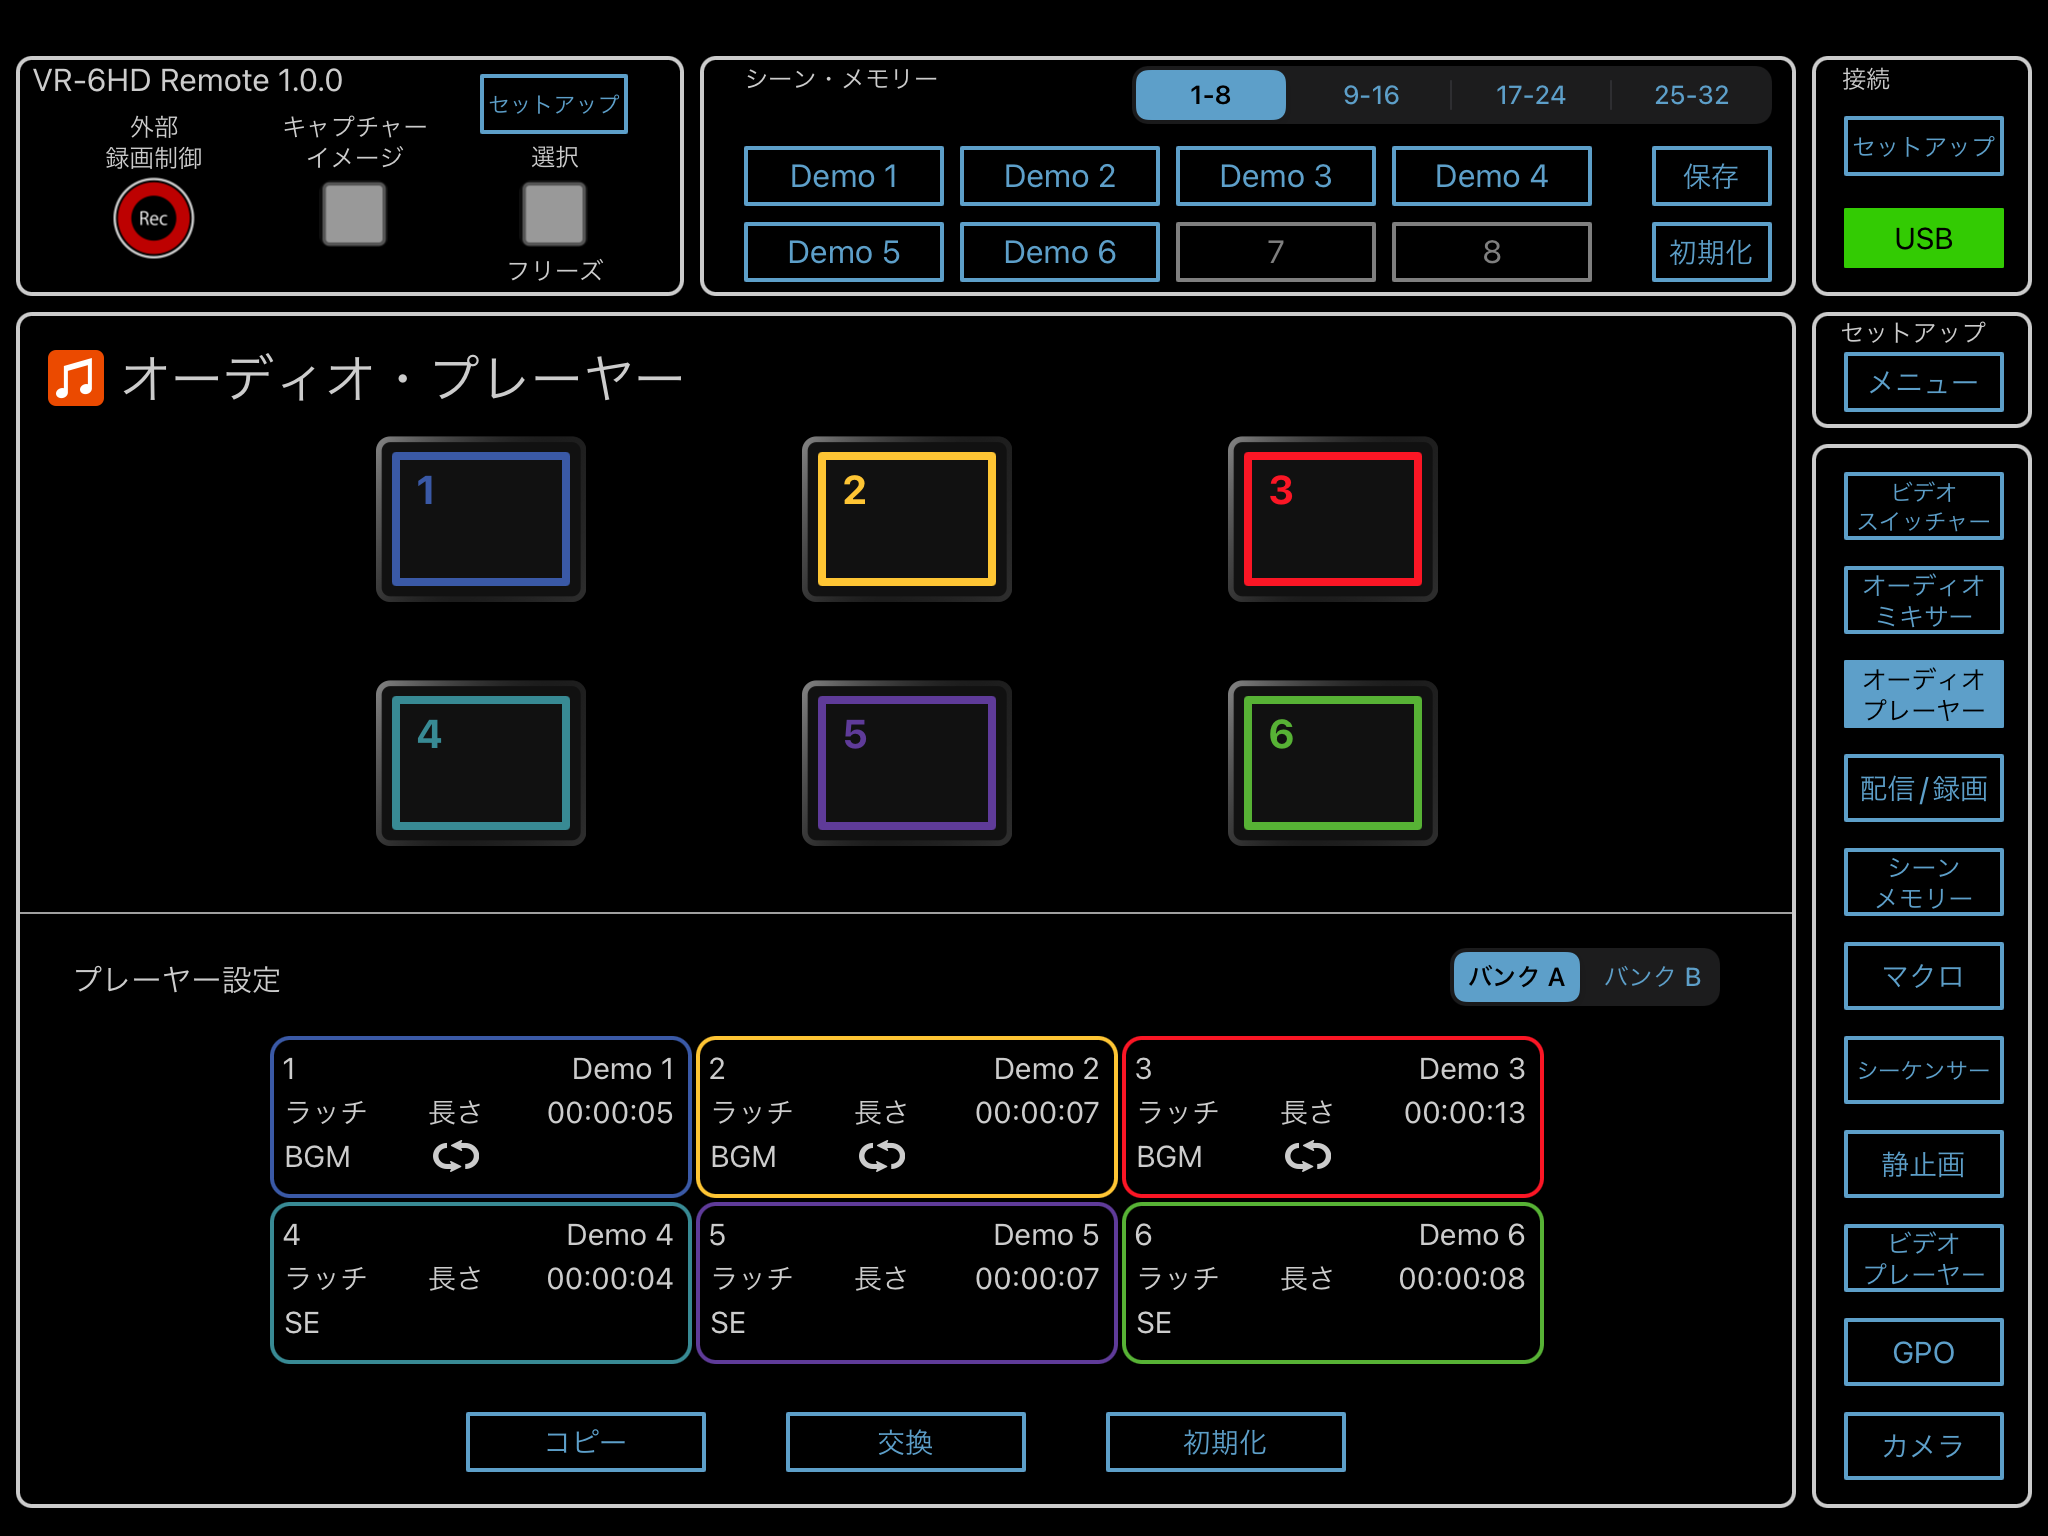Toggle loop icon on player 1 card

(x=456, y=1156)
